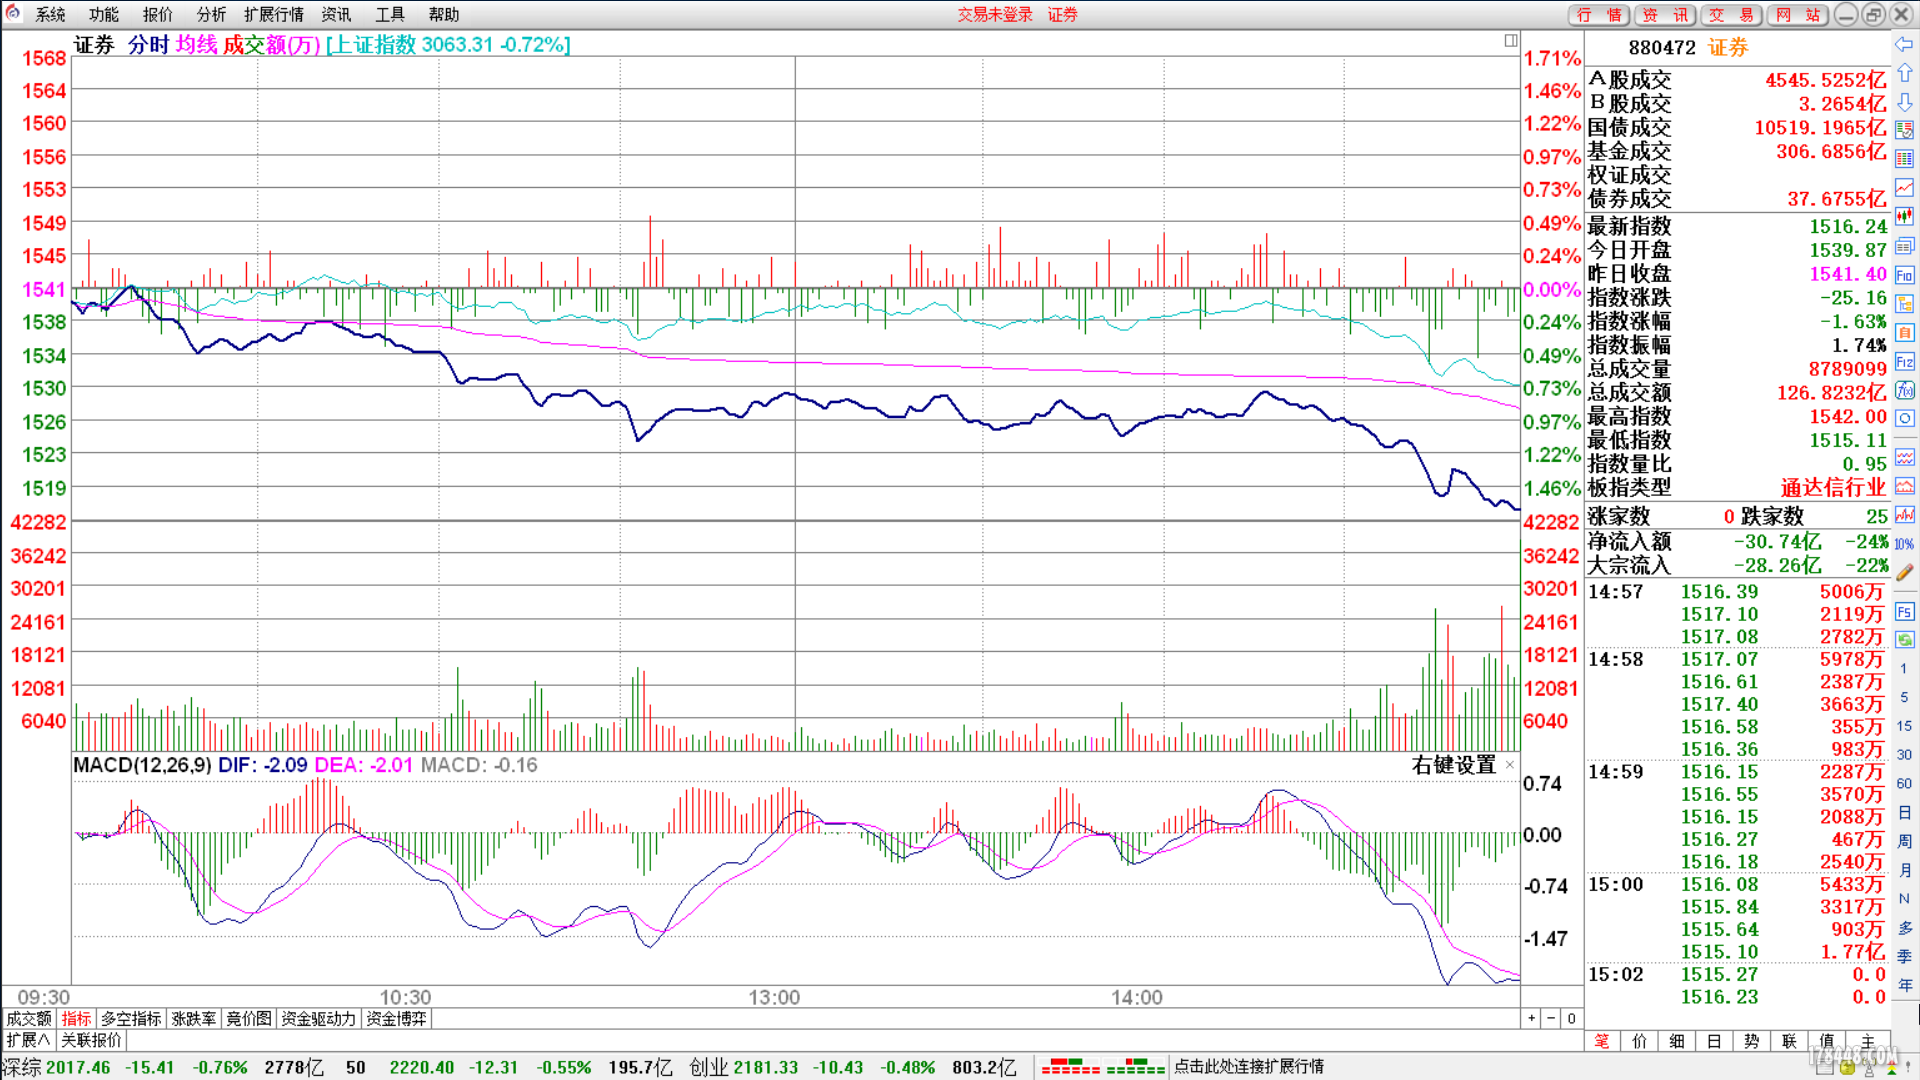
Task: Select the 资金博弈 tab
Action: click(396, 1018)
